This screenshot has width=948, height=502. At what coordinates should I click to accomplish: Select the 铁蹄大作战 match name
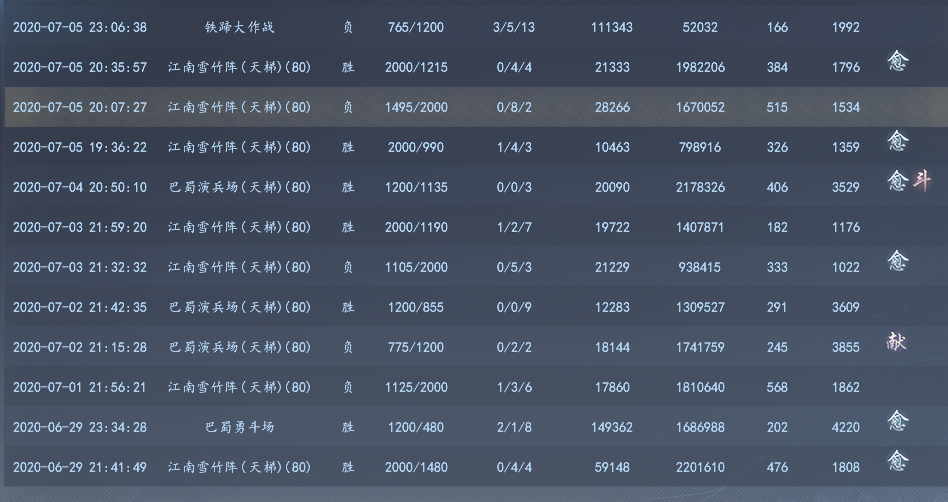pyautogui.click(x=239, y=27)
